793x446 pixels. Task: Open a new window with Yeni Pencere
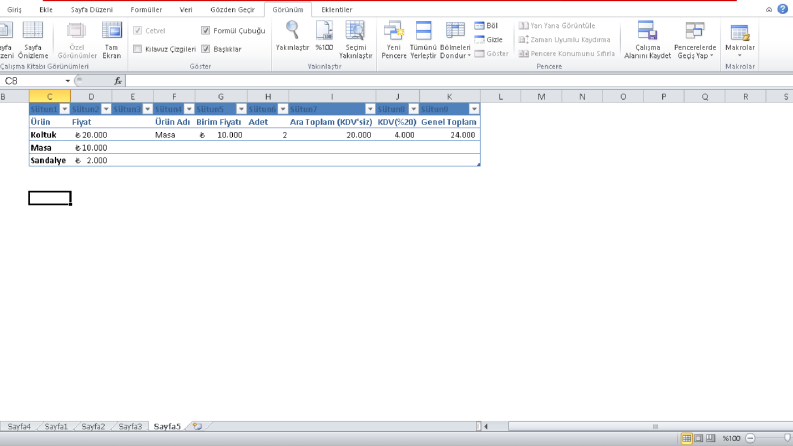[x=393, y=40]
